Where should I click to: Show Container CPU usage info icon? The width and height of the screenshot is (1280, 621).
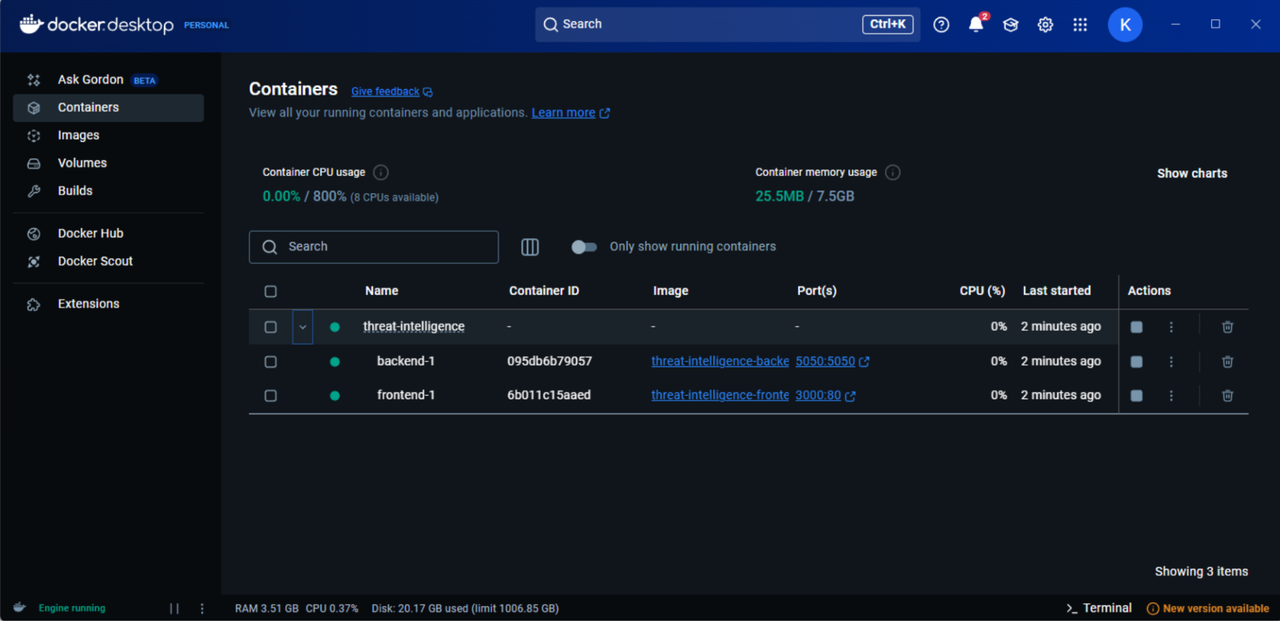(380, 172)
